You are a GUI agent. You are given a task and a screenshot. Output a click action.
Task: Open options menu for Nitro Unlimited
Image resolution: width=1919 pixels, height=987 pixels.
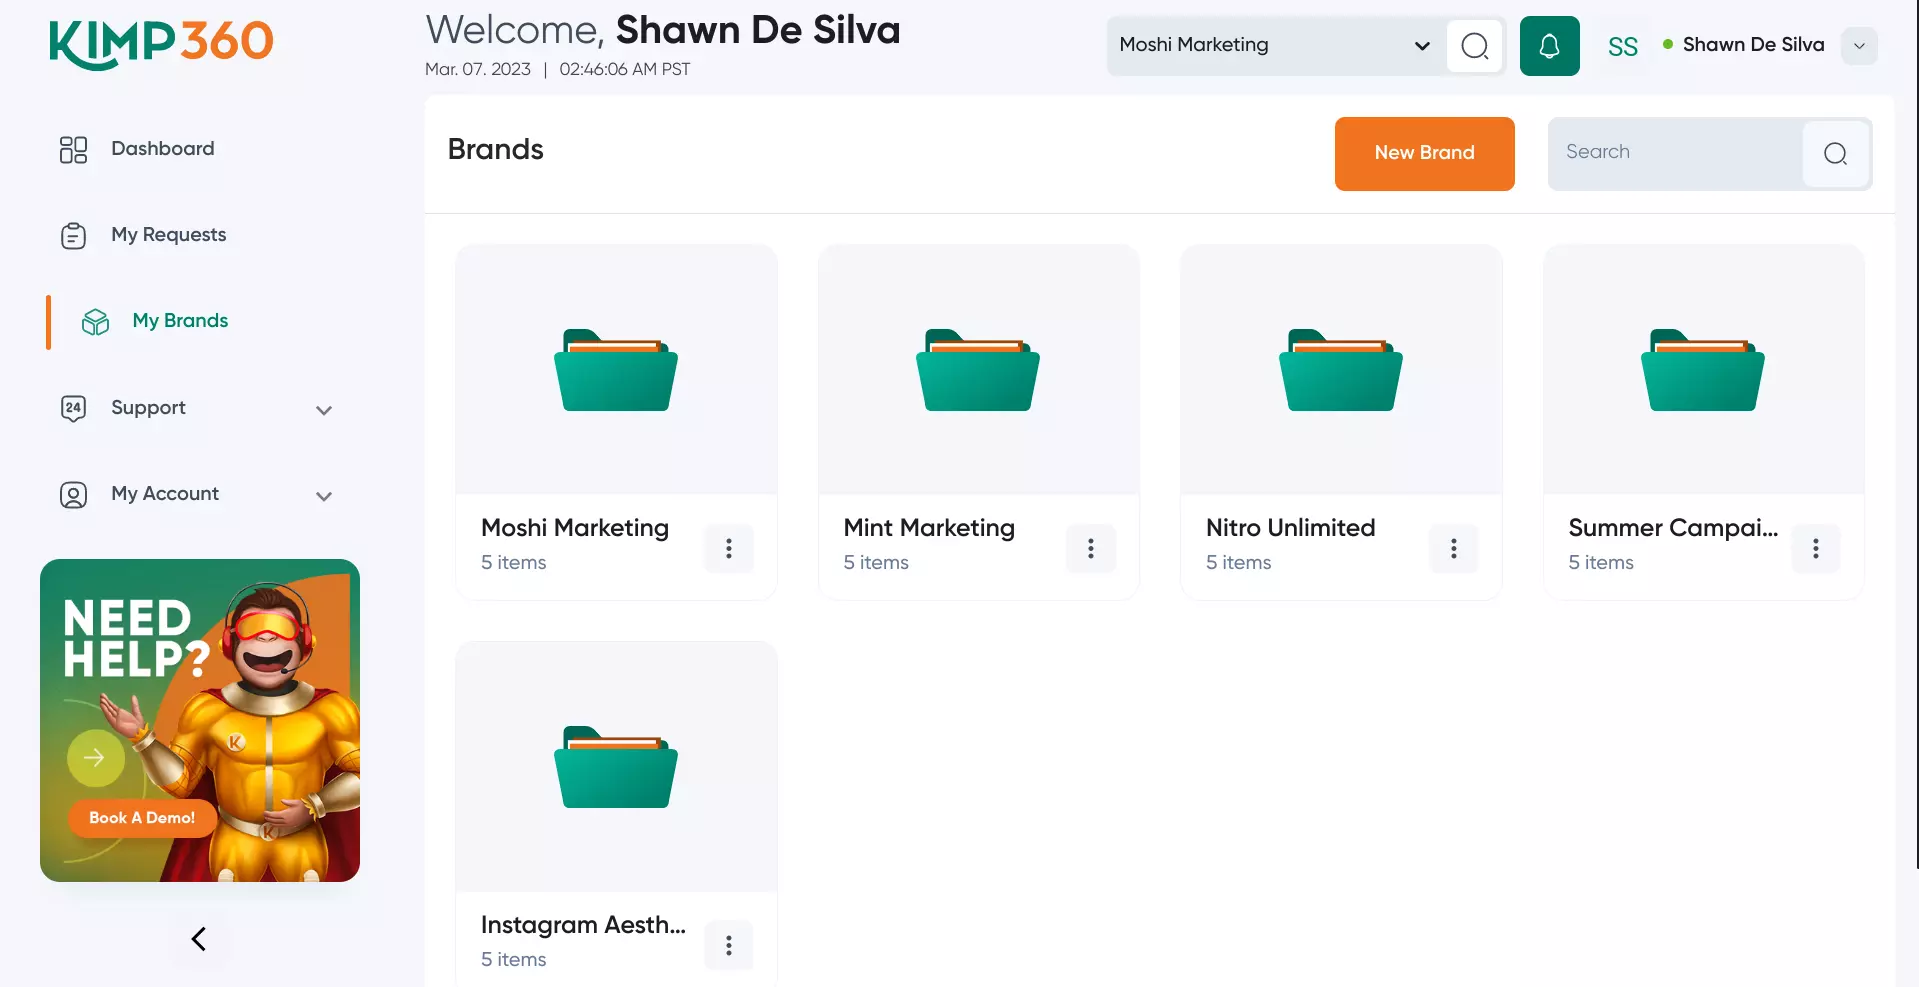pos(1453,548)
